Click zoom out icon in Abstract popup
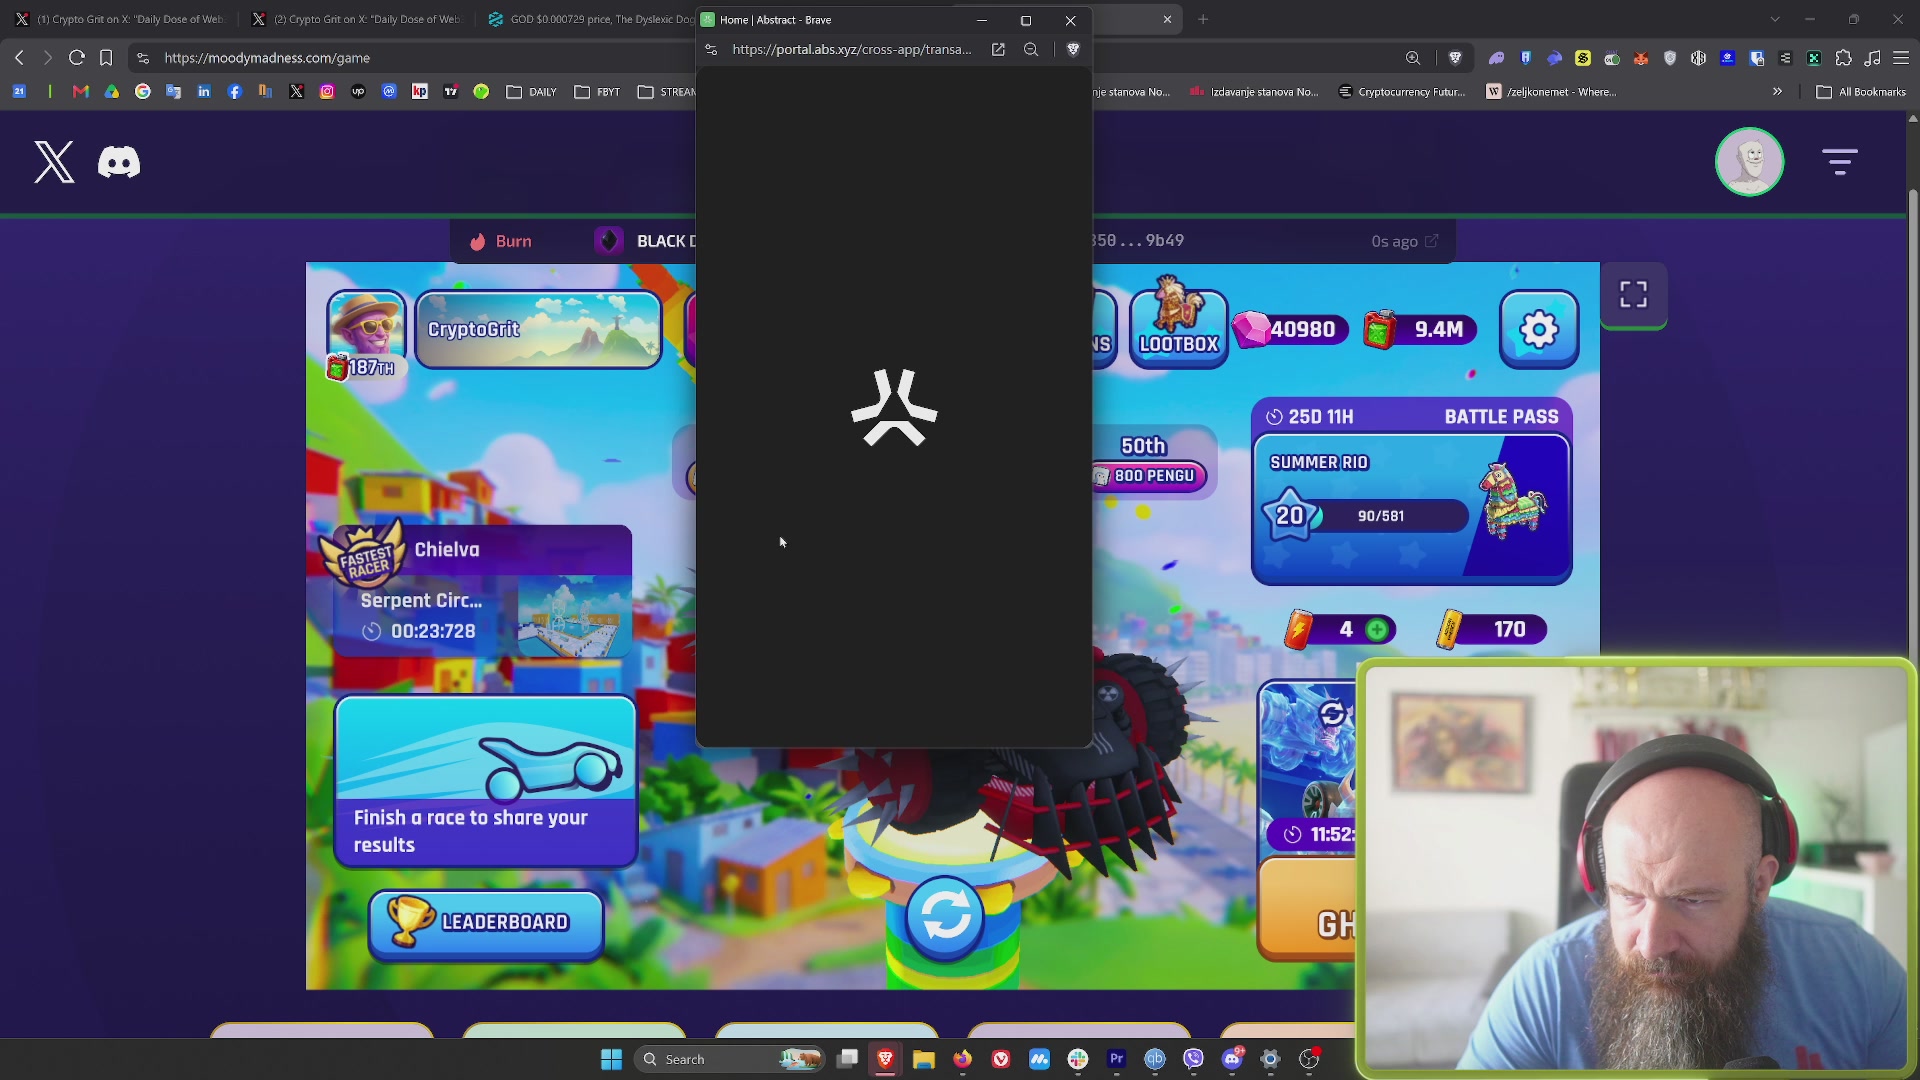The width and height of the screenshot is (1920, 1080). tap(1031, 49)
